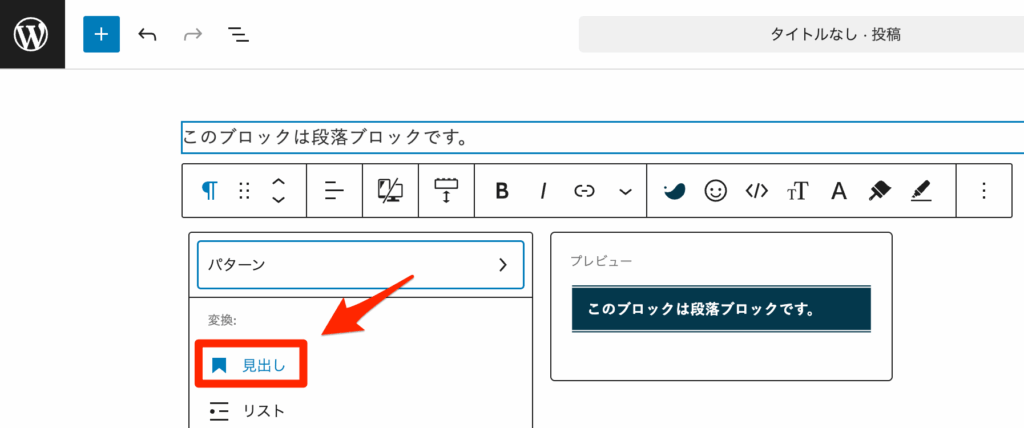Apply inline code formatting
Viewport: 1024px width, 428px height.
pyautogui.click(x=756, y=191)
